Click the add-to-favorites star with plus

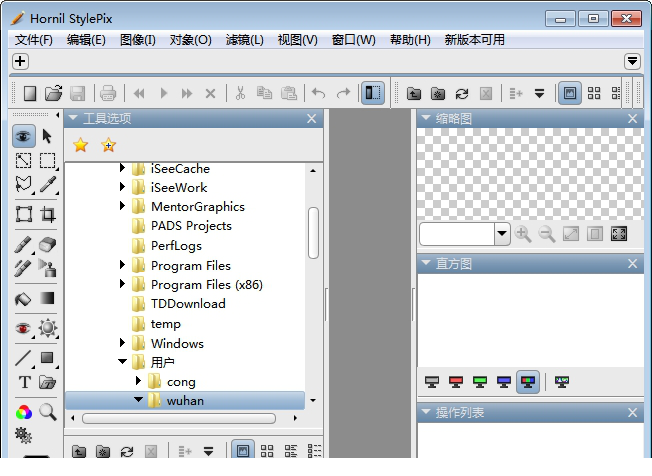(x=108, y=145)
